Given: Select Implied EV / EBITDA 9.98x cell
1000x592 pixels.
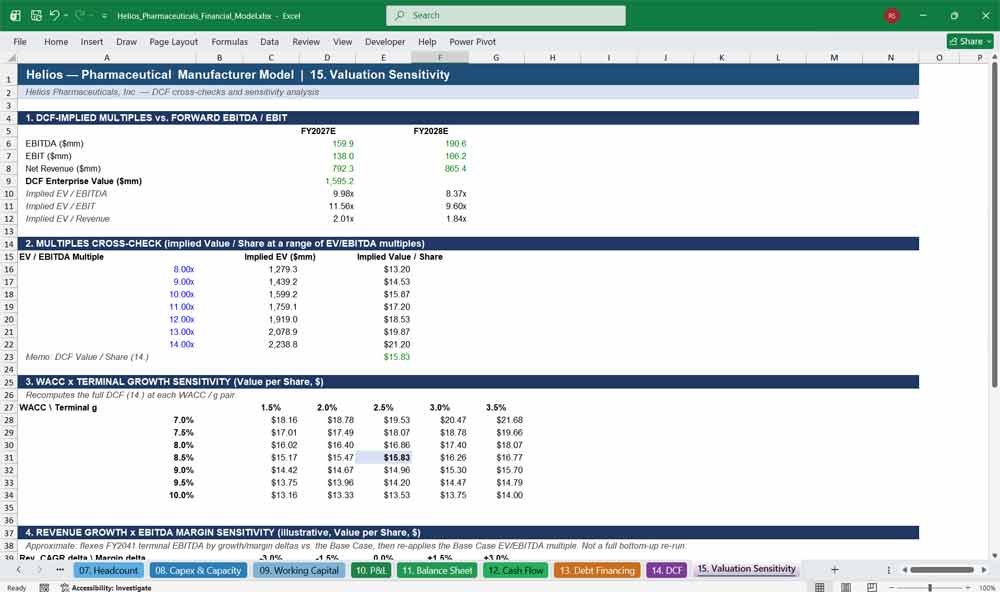Looking at the screenshot, I should (x=327, y=193).
